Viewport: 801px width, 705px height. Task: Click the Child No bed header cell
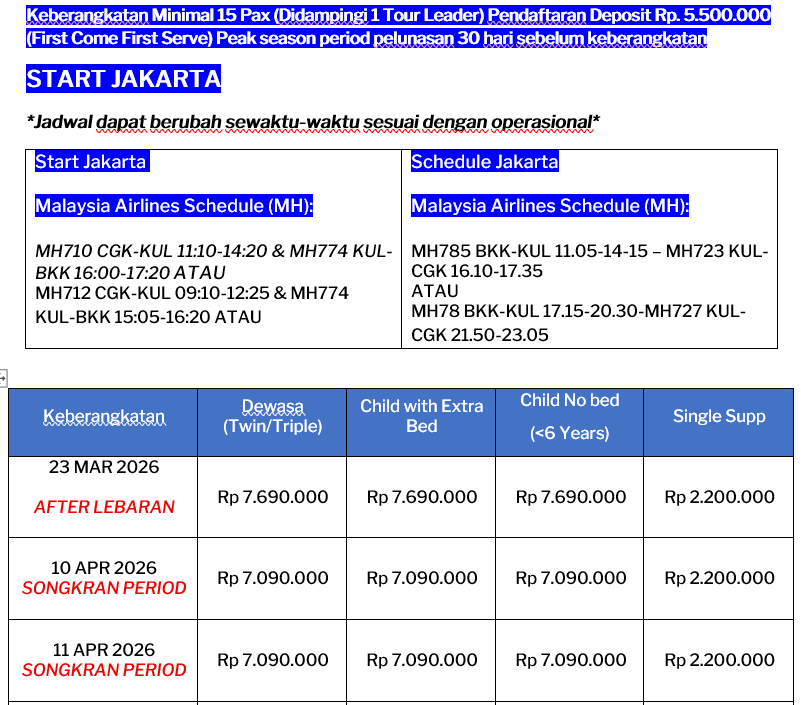pyautogui.click(x=569, y=416)
